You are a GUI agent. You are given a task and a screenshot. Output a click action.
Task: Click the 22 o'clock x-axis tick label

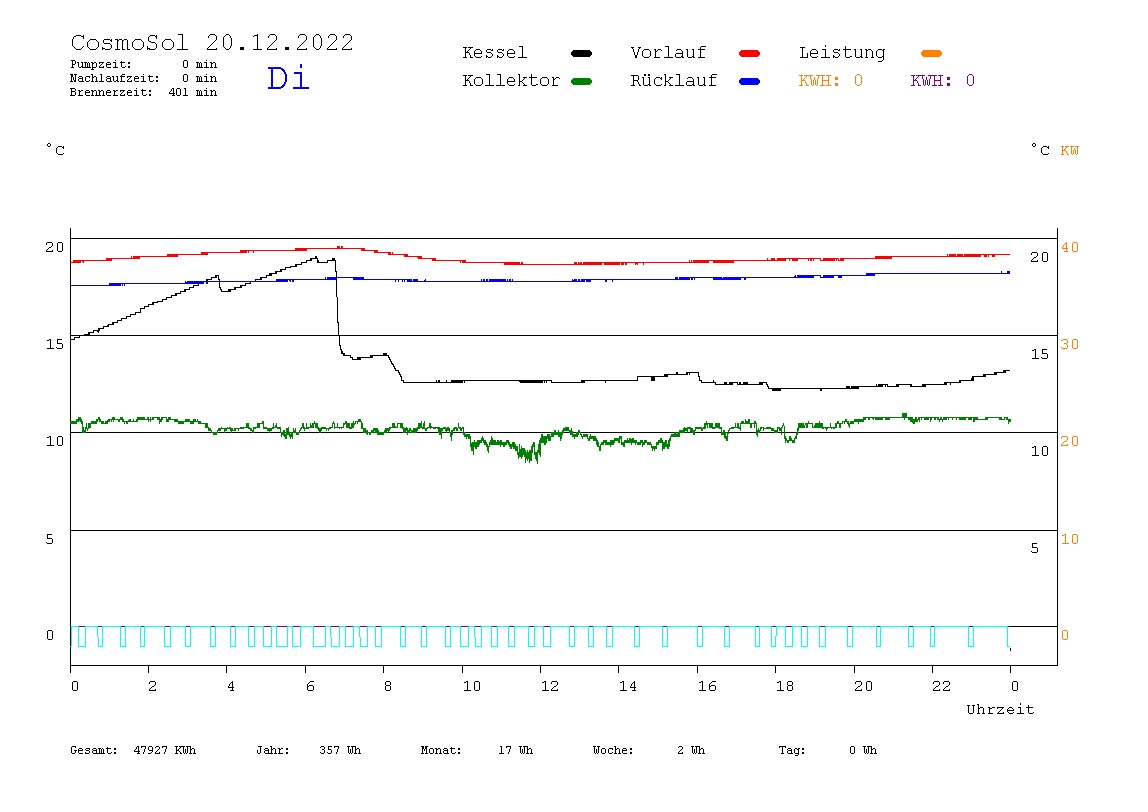941,687
